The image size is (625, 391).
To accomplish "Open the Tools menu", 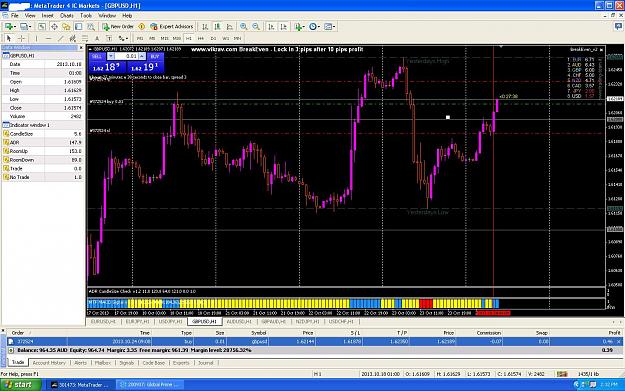I will (x=86, y=16).
